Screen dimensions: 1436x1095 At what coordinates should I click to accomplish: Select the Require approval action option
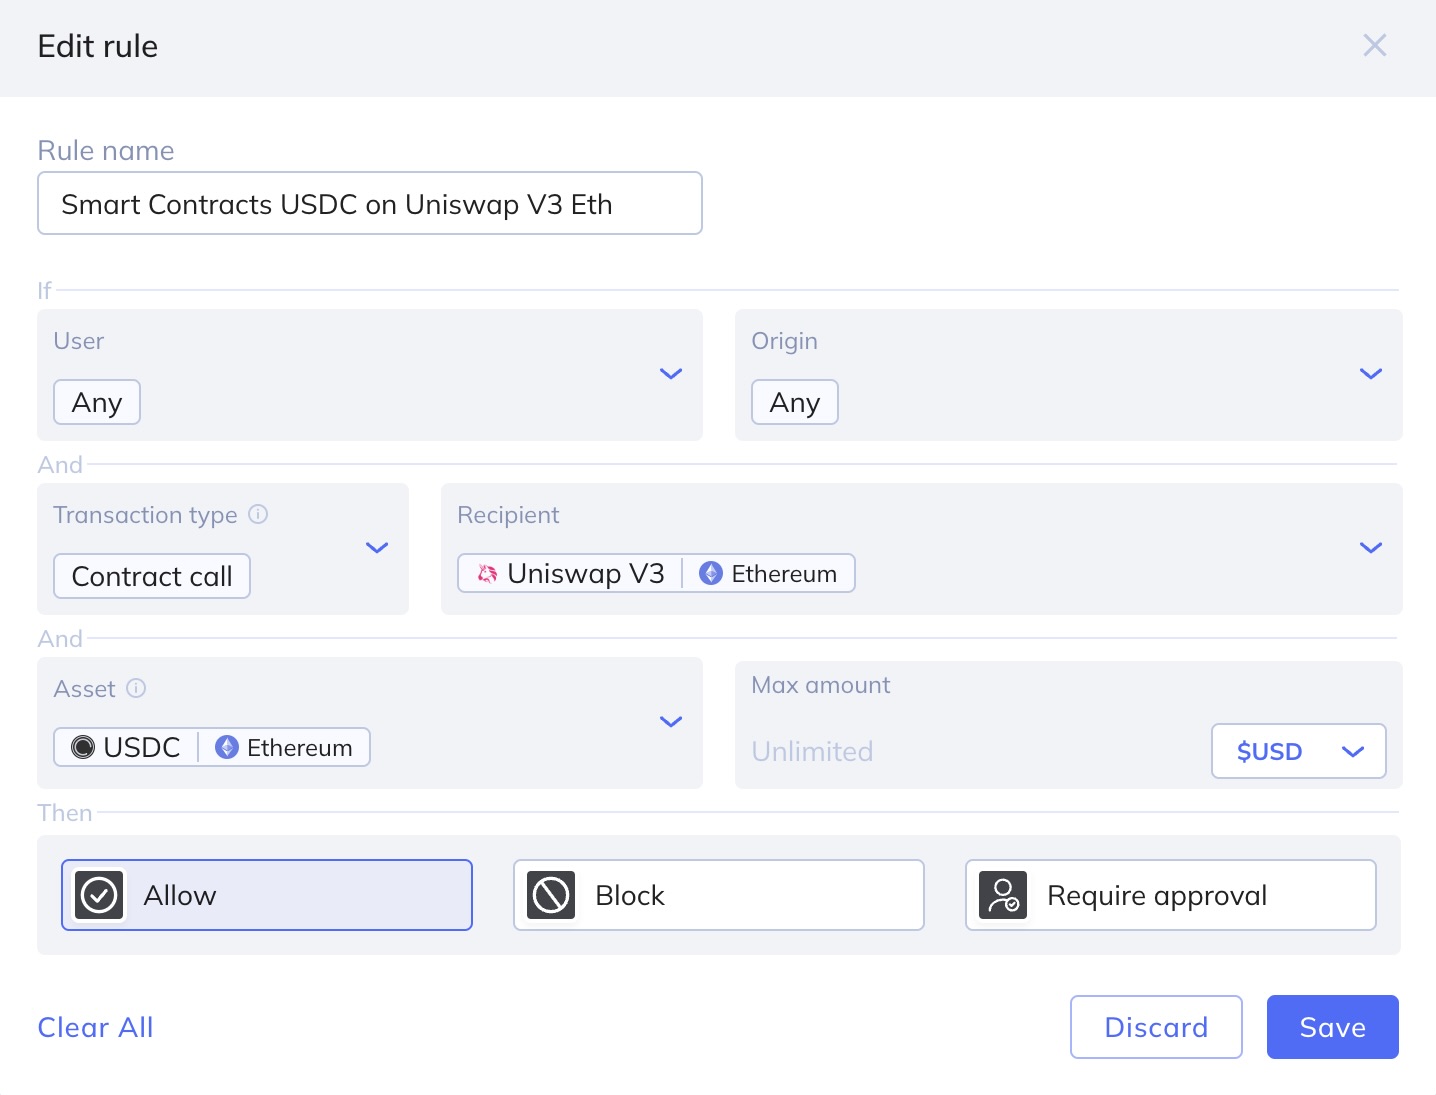coord(1171,895)
